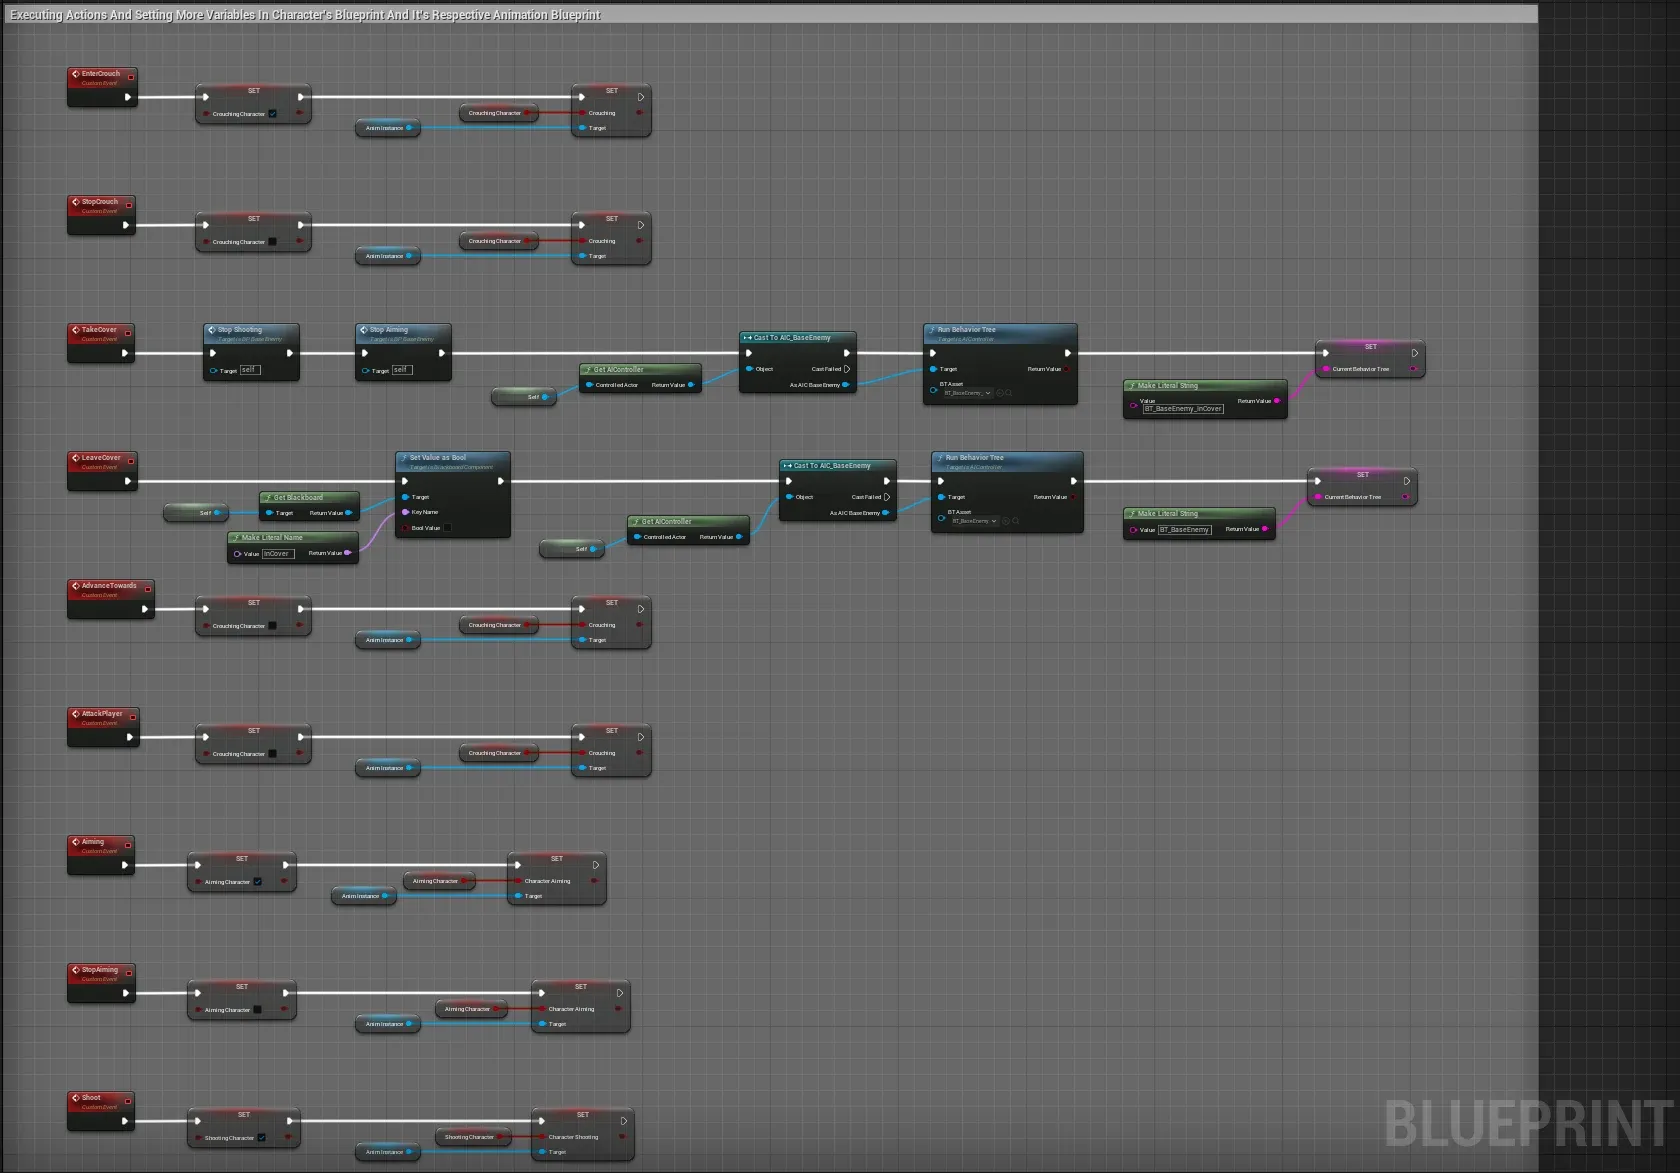Open BT Asset dropdown in LeaveCover's Run Behavior Tree

pos(975,521)
